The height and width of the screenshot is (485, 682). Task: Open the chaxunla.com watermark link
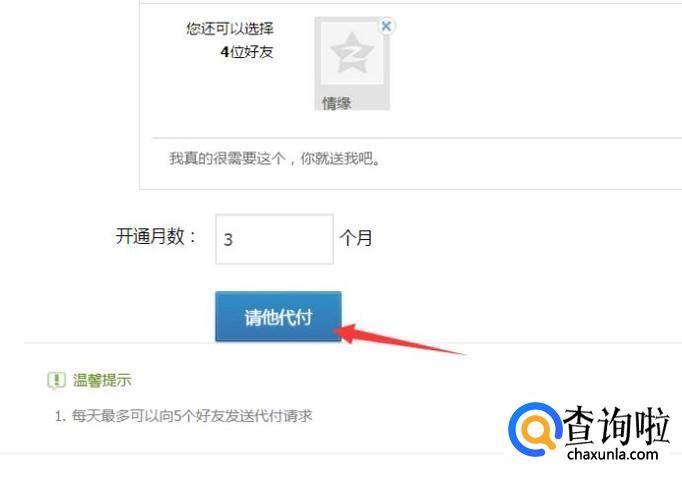point(612,455)
